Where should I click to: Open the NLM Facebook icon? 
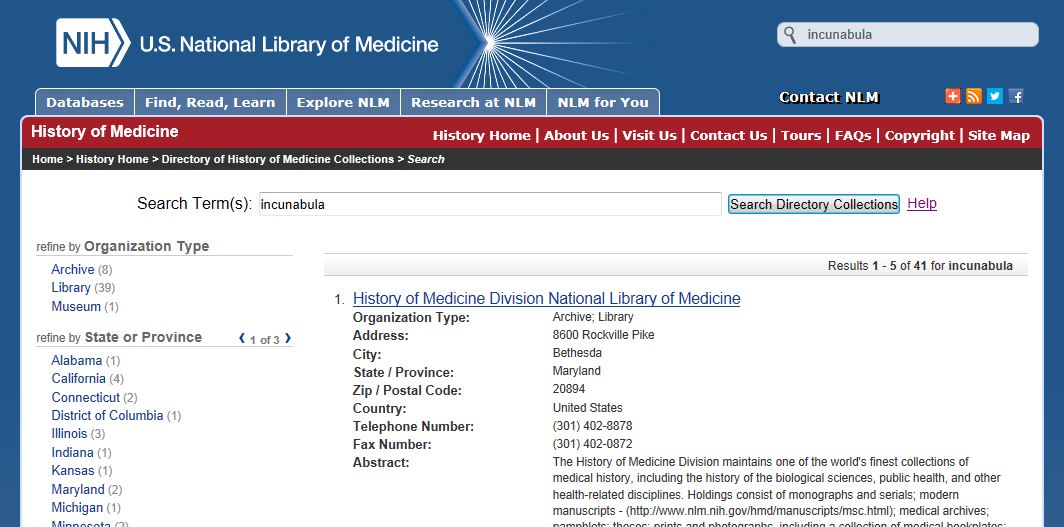[x=1016, y=96]
